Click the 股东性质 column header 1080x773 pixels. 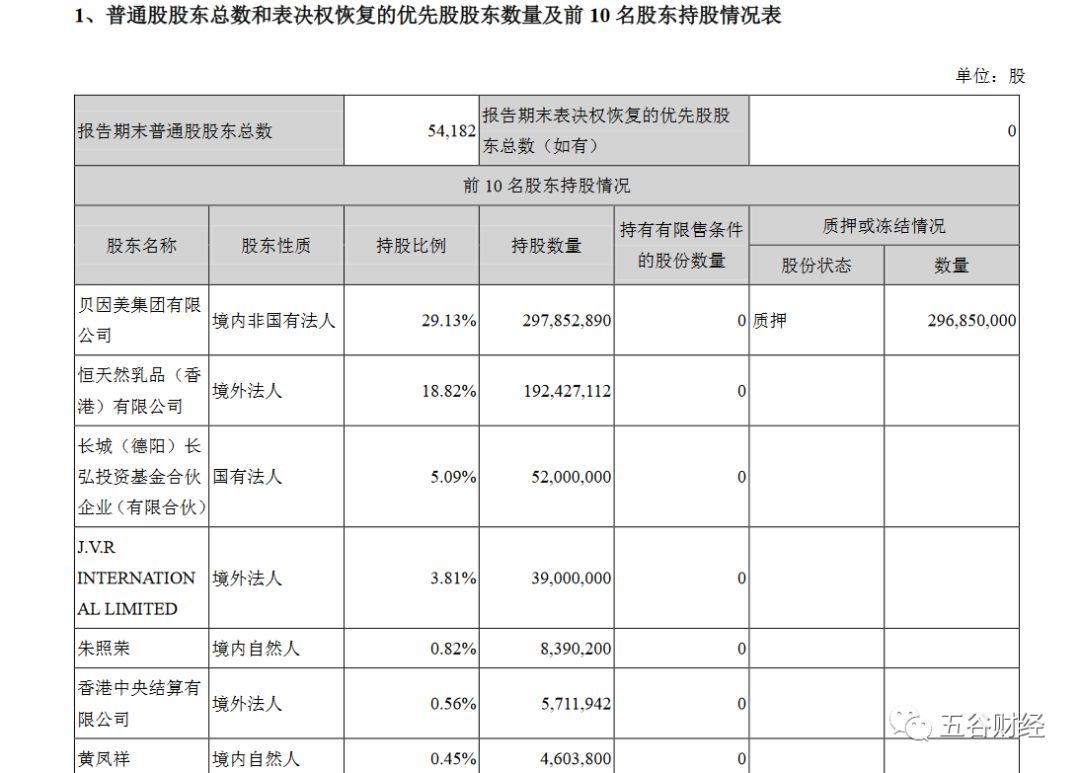point(276,246)
